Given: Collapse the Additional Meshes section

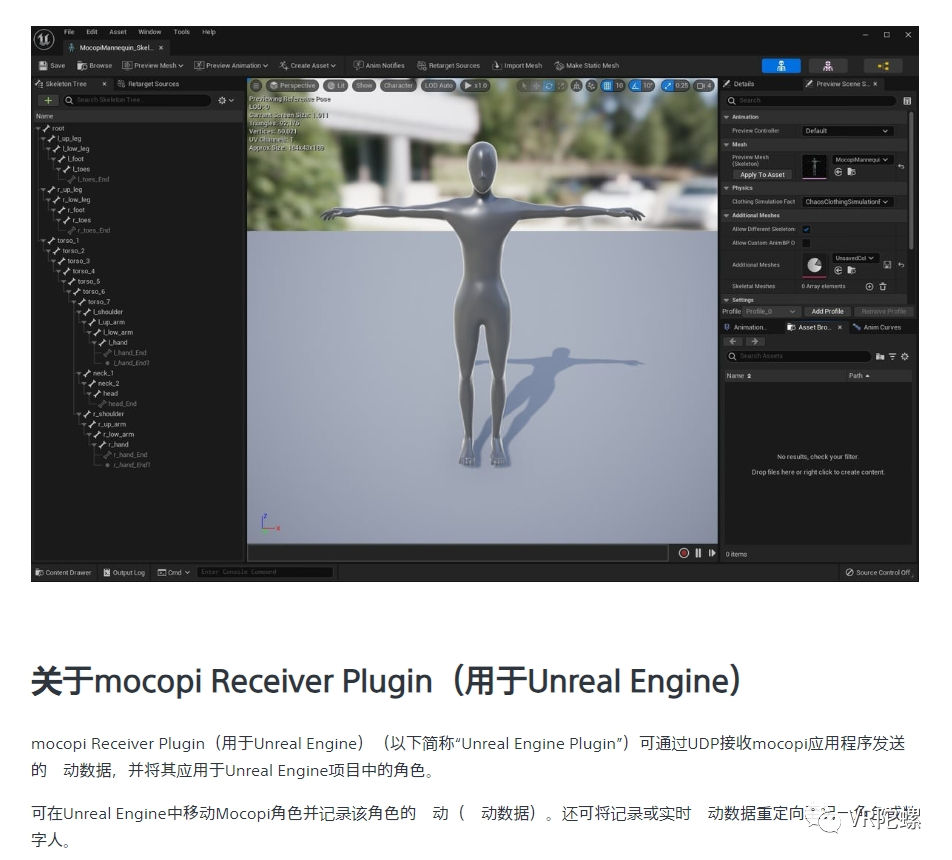Looking at the screenshot, I should (727, 216).
